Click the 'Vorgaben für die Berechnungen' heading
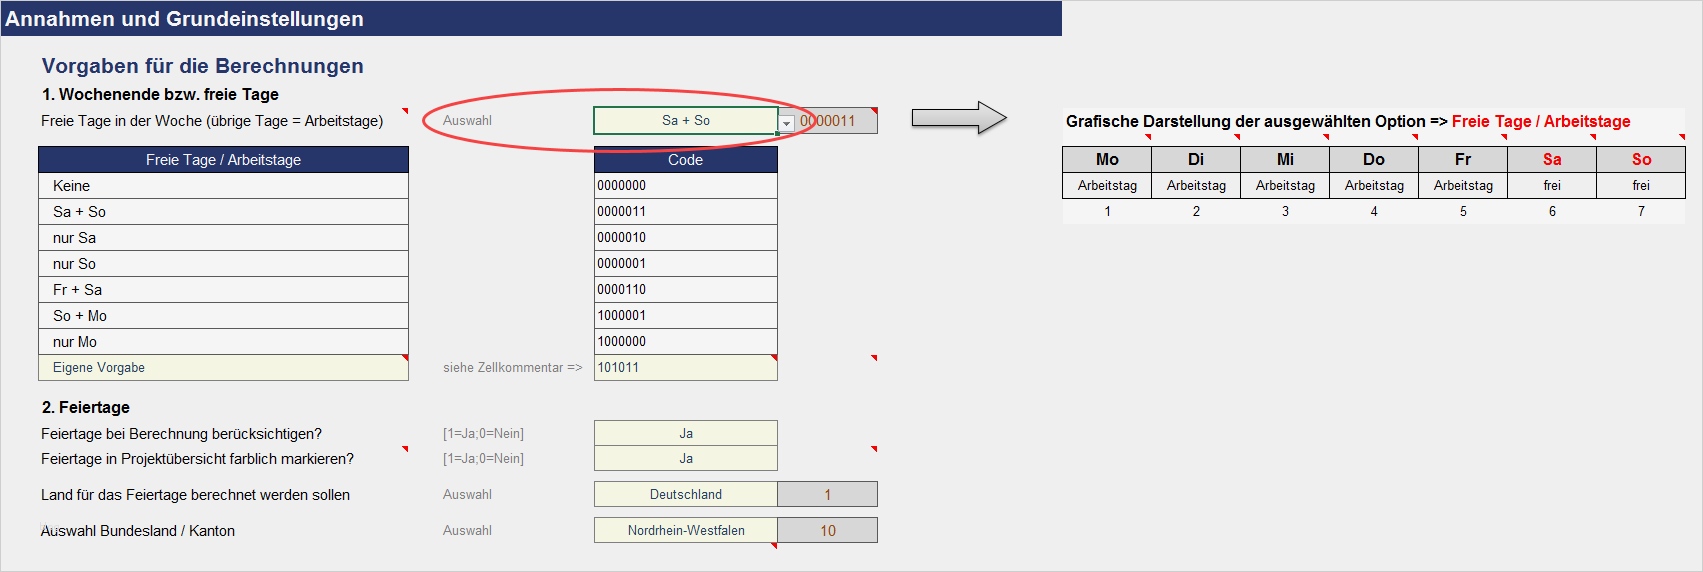The width and height of the screenshot is (1703, 572). (203, 66)
